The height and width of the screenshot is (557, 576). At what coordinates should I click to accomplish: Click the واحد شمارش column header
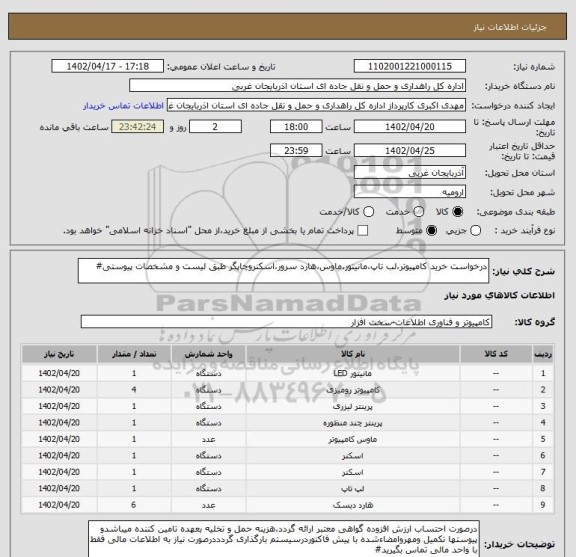[208, 354]
